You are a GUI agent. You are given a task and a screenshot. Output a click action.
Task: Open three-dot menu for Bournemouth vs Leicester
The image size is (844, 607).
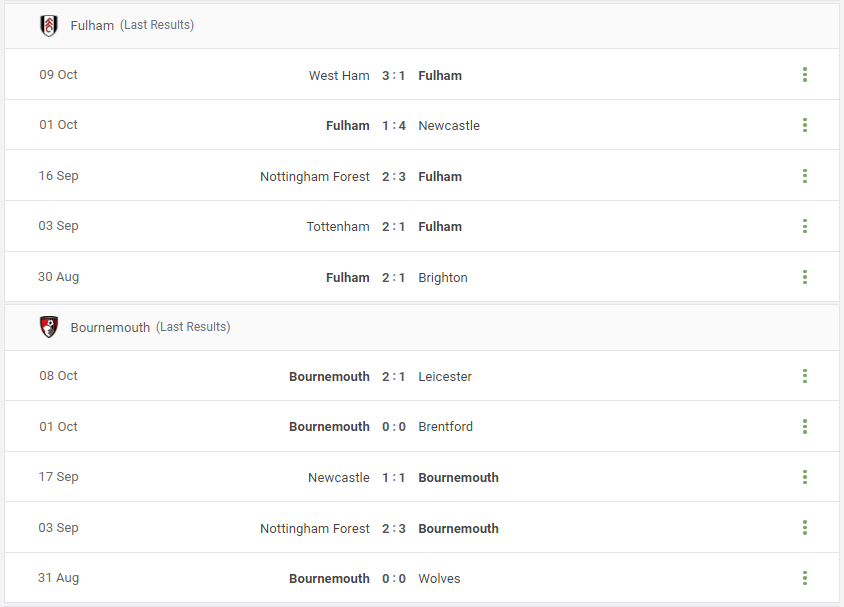pos(805,376)
